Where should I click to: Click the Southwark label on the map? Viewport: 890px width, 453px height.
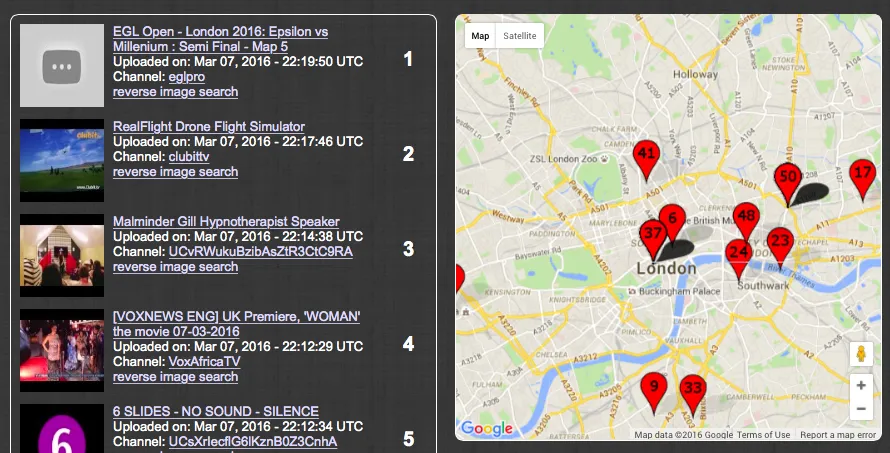763,286
